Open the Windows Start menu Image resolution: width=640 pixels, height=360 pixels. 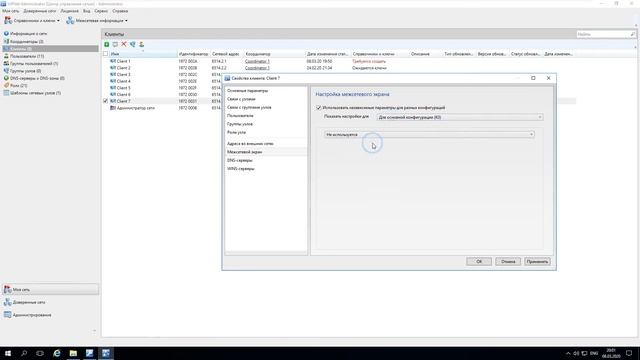(x=8, y=353)
